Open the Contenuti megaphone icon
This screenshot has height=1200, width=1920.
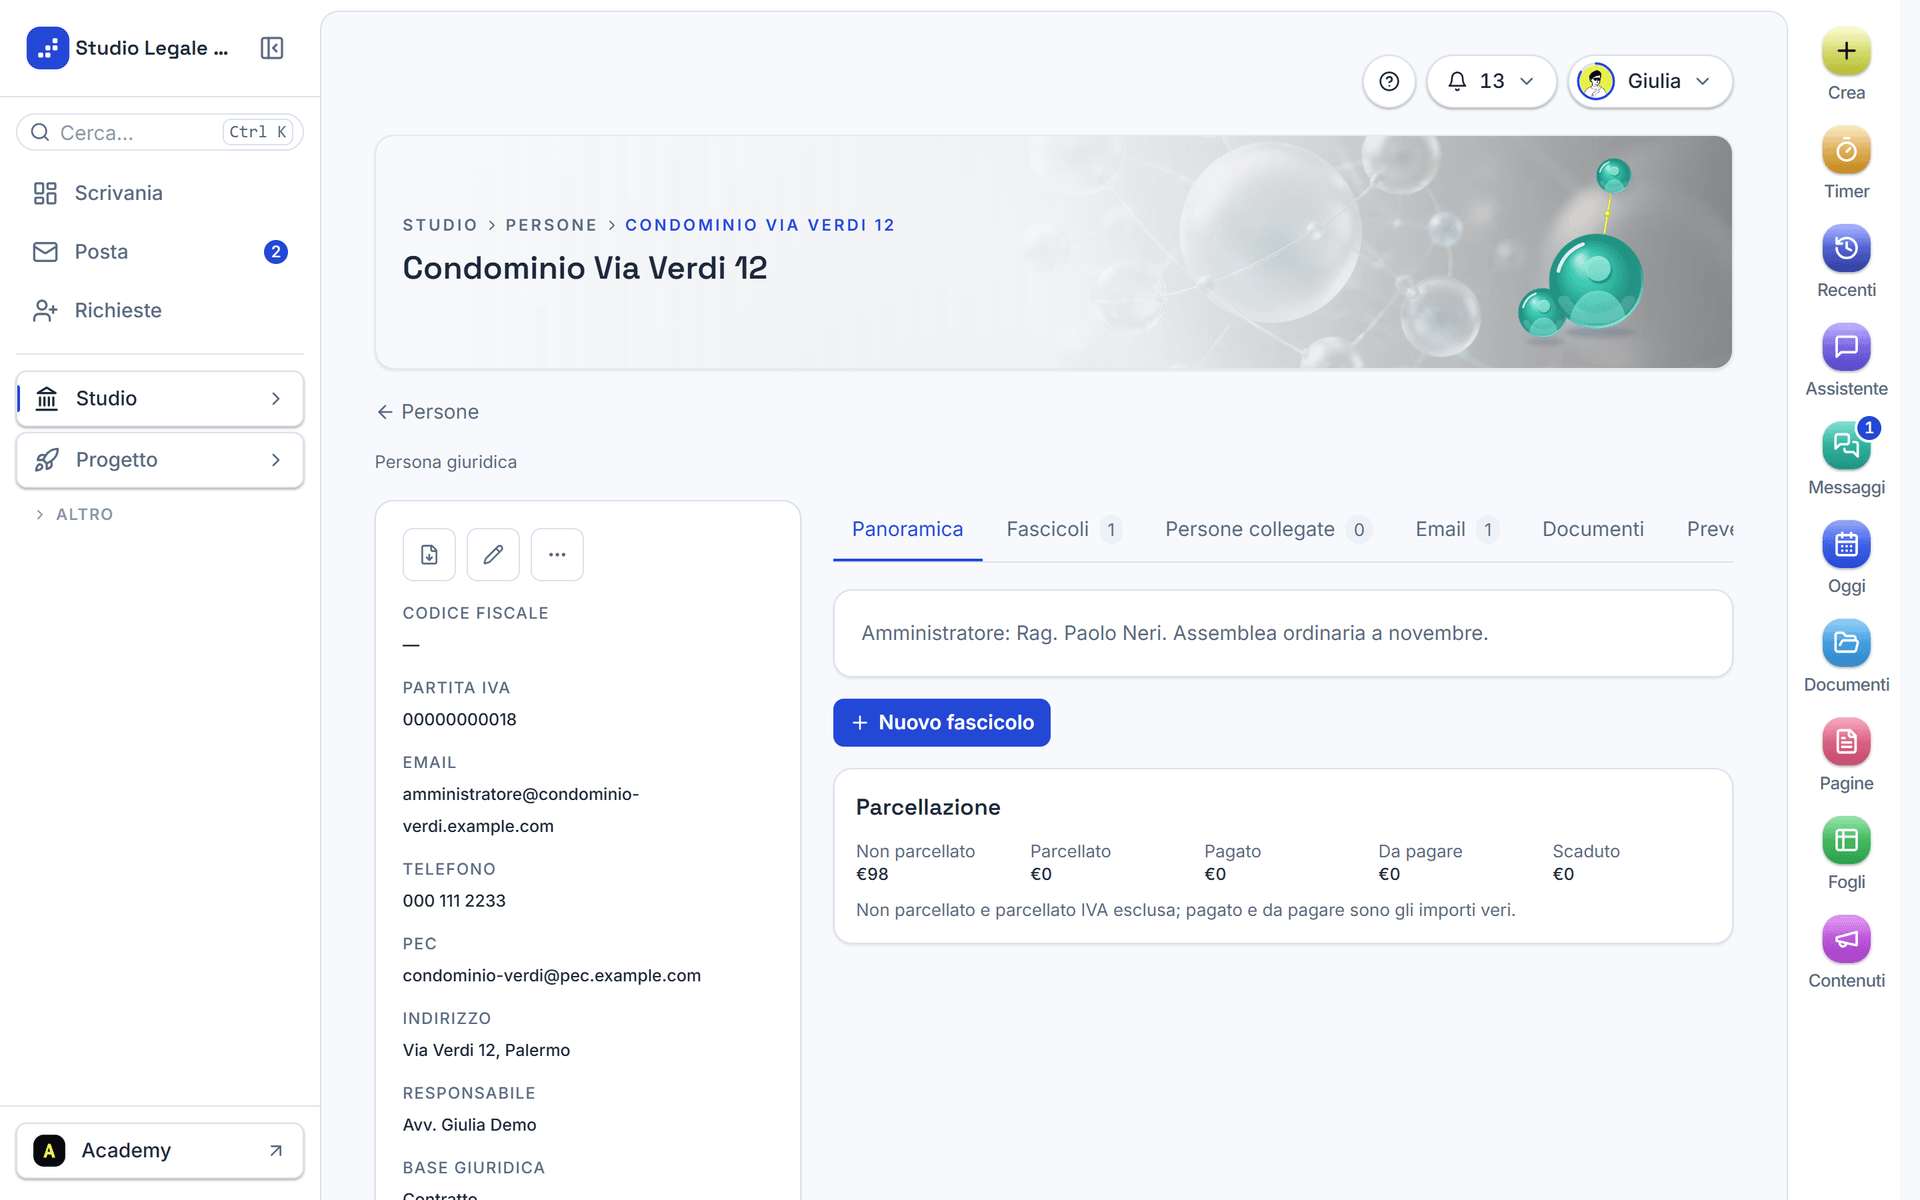coord(1846,940)
